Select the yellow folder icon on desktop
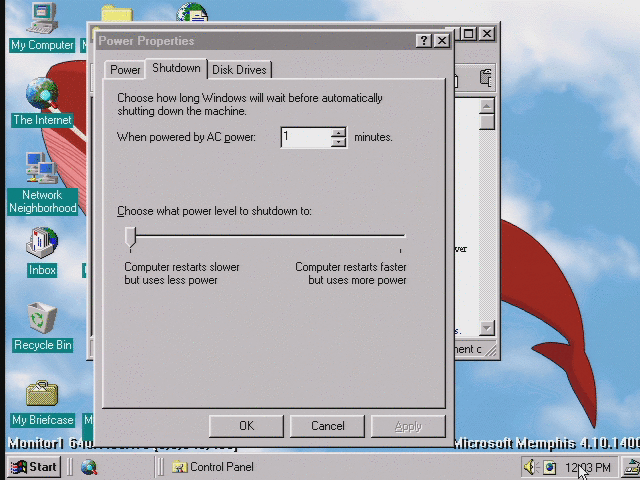 (117, 13)
